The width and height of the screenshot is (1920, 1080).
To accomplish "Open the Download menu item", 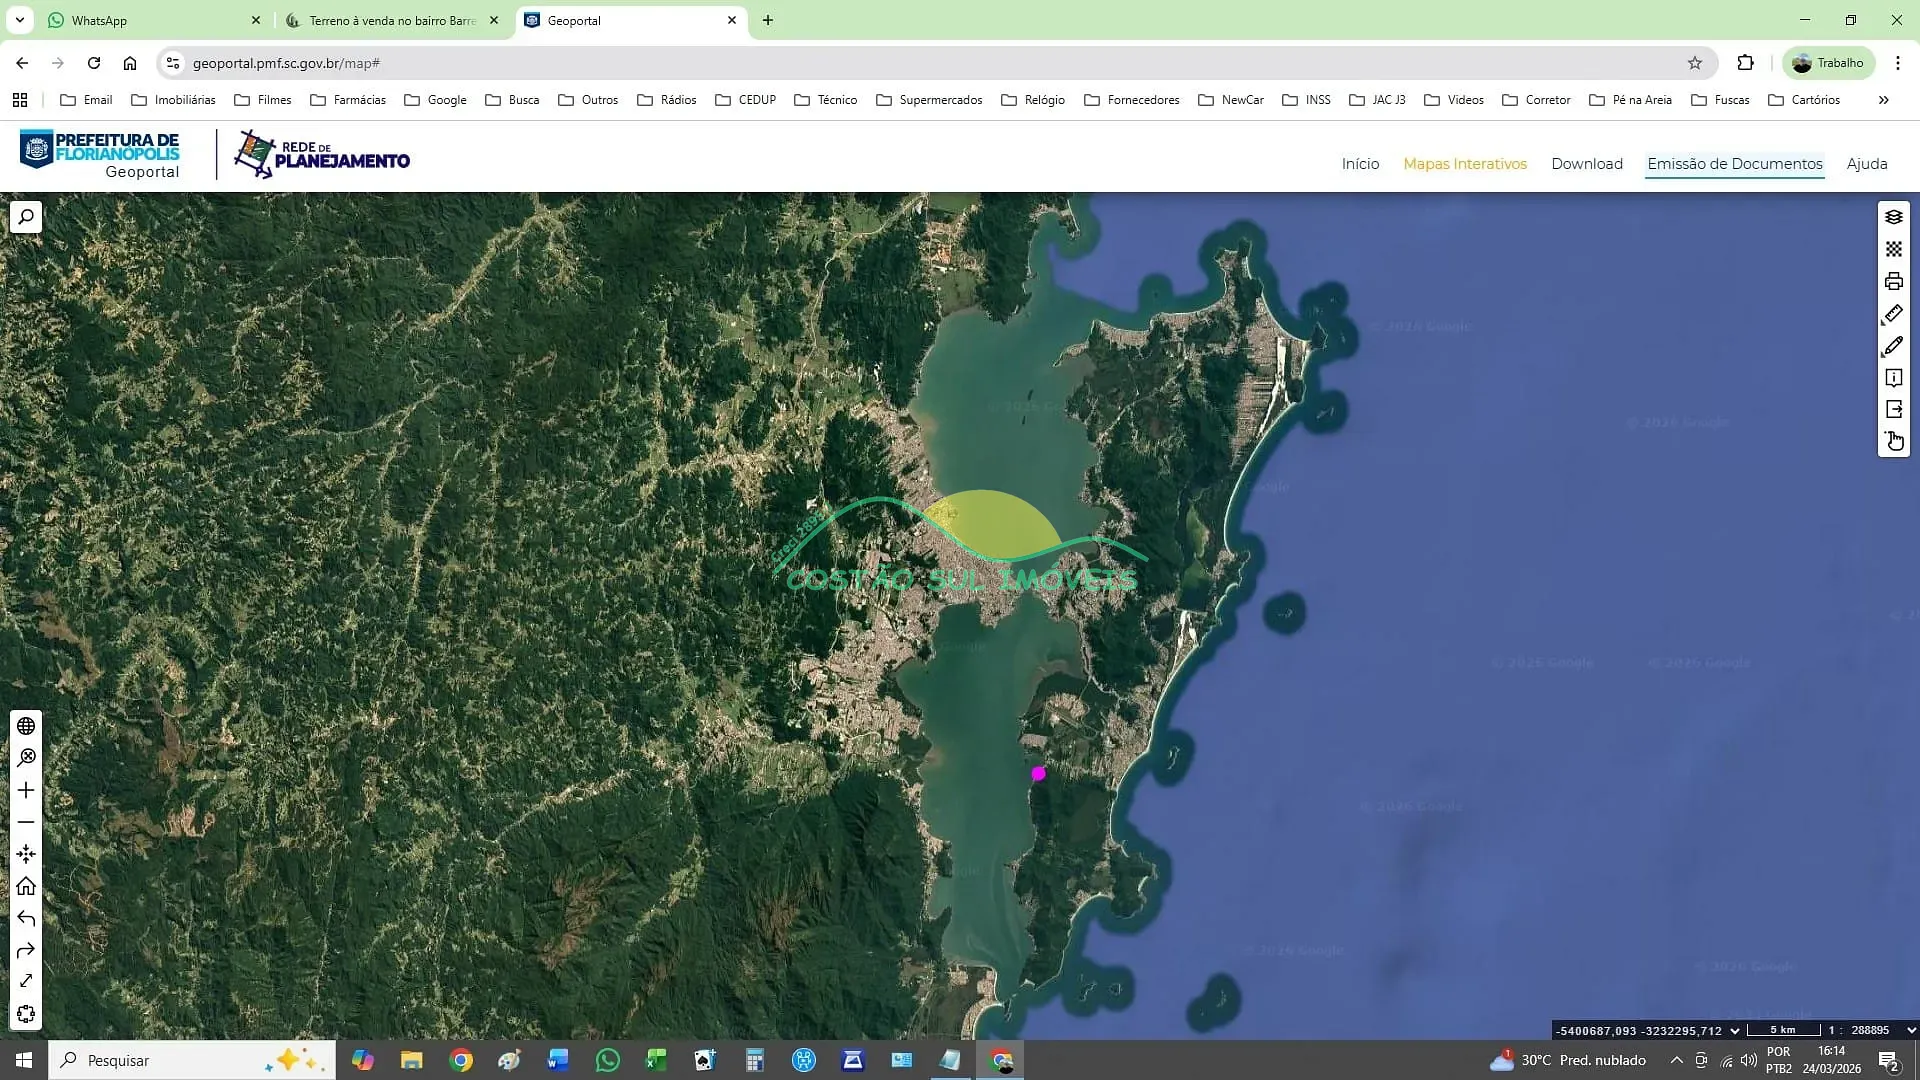I will click(1587, 164).
